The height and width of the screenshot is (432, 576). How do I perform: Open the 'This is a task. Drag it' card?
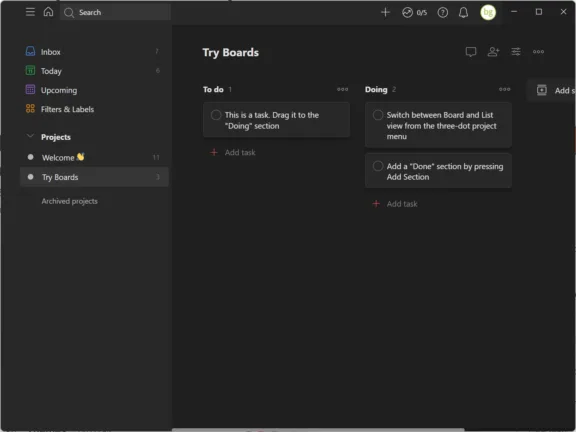pyautogui.click(x=276, y=120)
